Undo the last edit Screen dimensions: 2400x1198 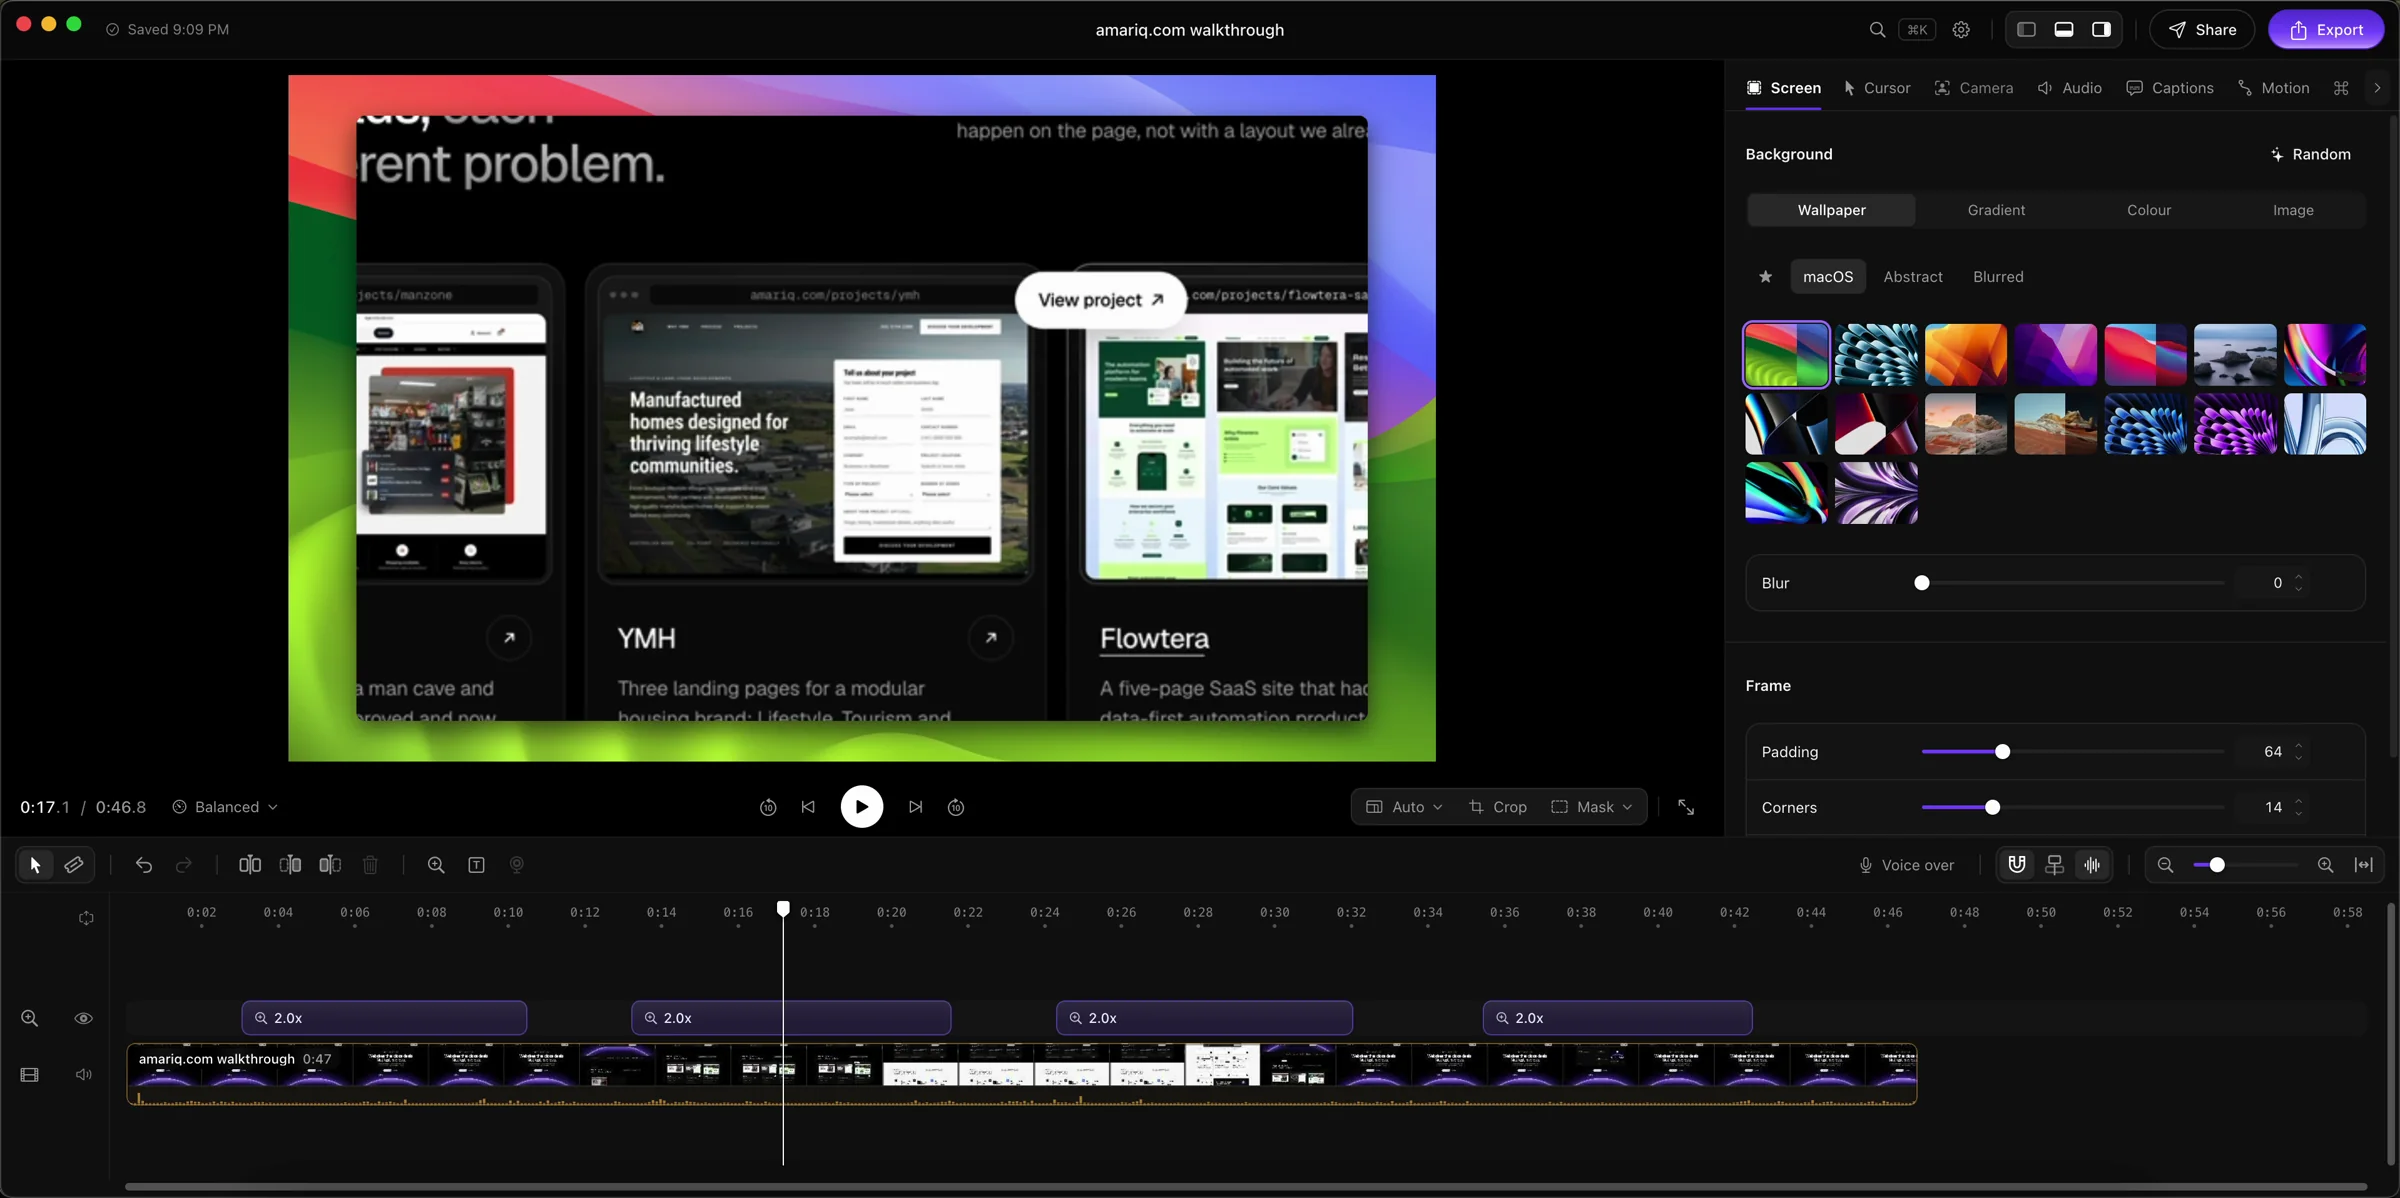(144, 865)
